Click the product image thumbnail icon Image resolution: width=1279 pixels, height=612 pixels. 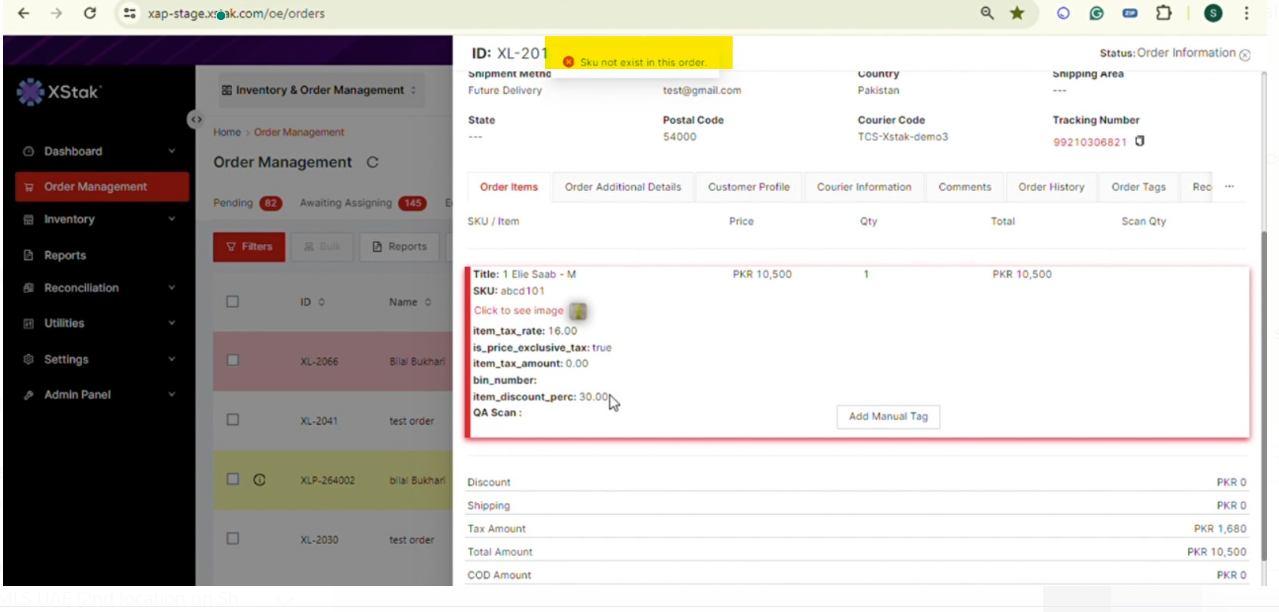point(578,311)
